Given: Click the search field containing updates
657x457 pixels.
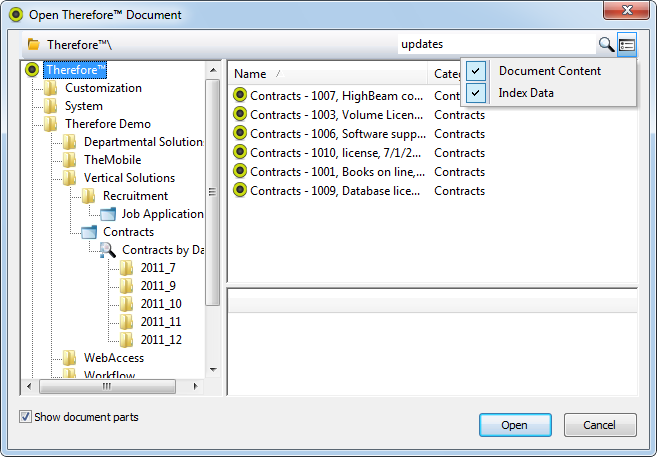Looking at the screenshot, I should pyautogui.click(x=495, y=44).
